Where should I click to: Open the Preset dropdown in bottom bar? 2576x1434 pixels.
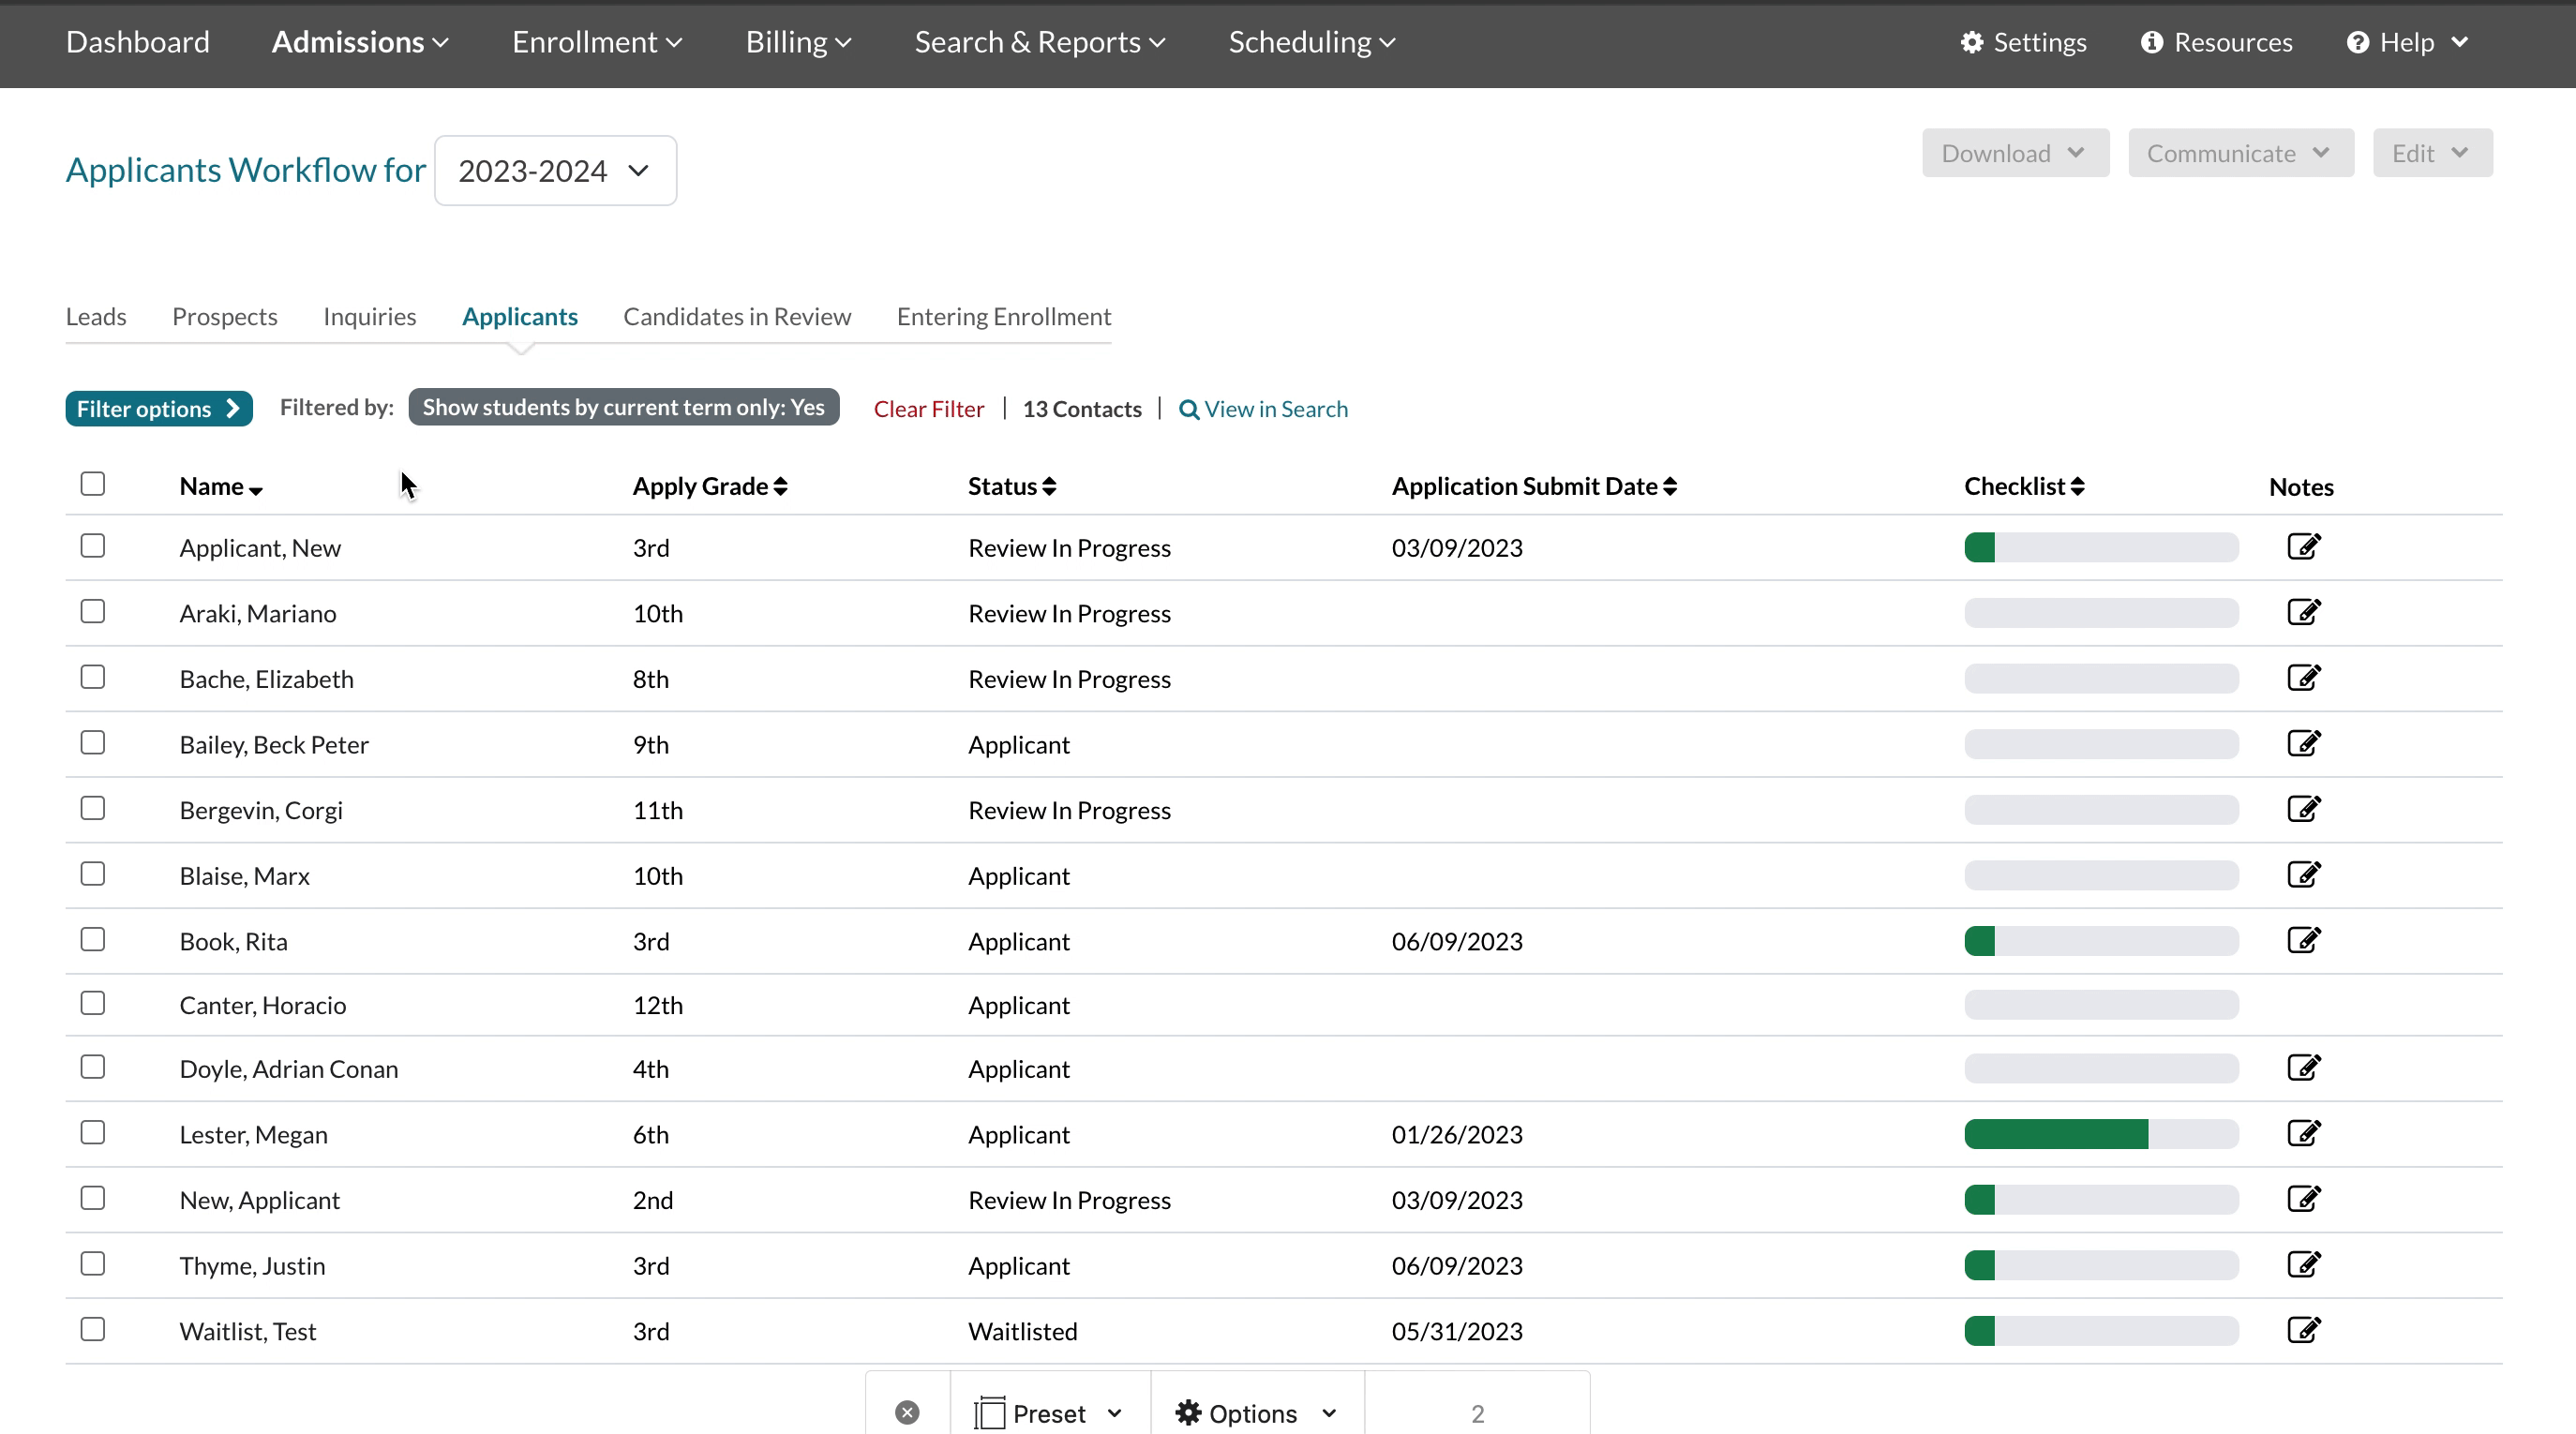1049,1413
